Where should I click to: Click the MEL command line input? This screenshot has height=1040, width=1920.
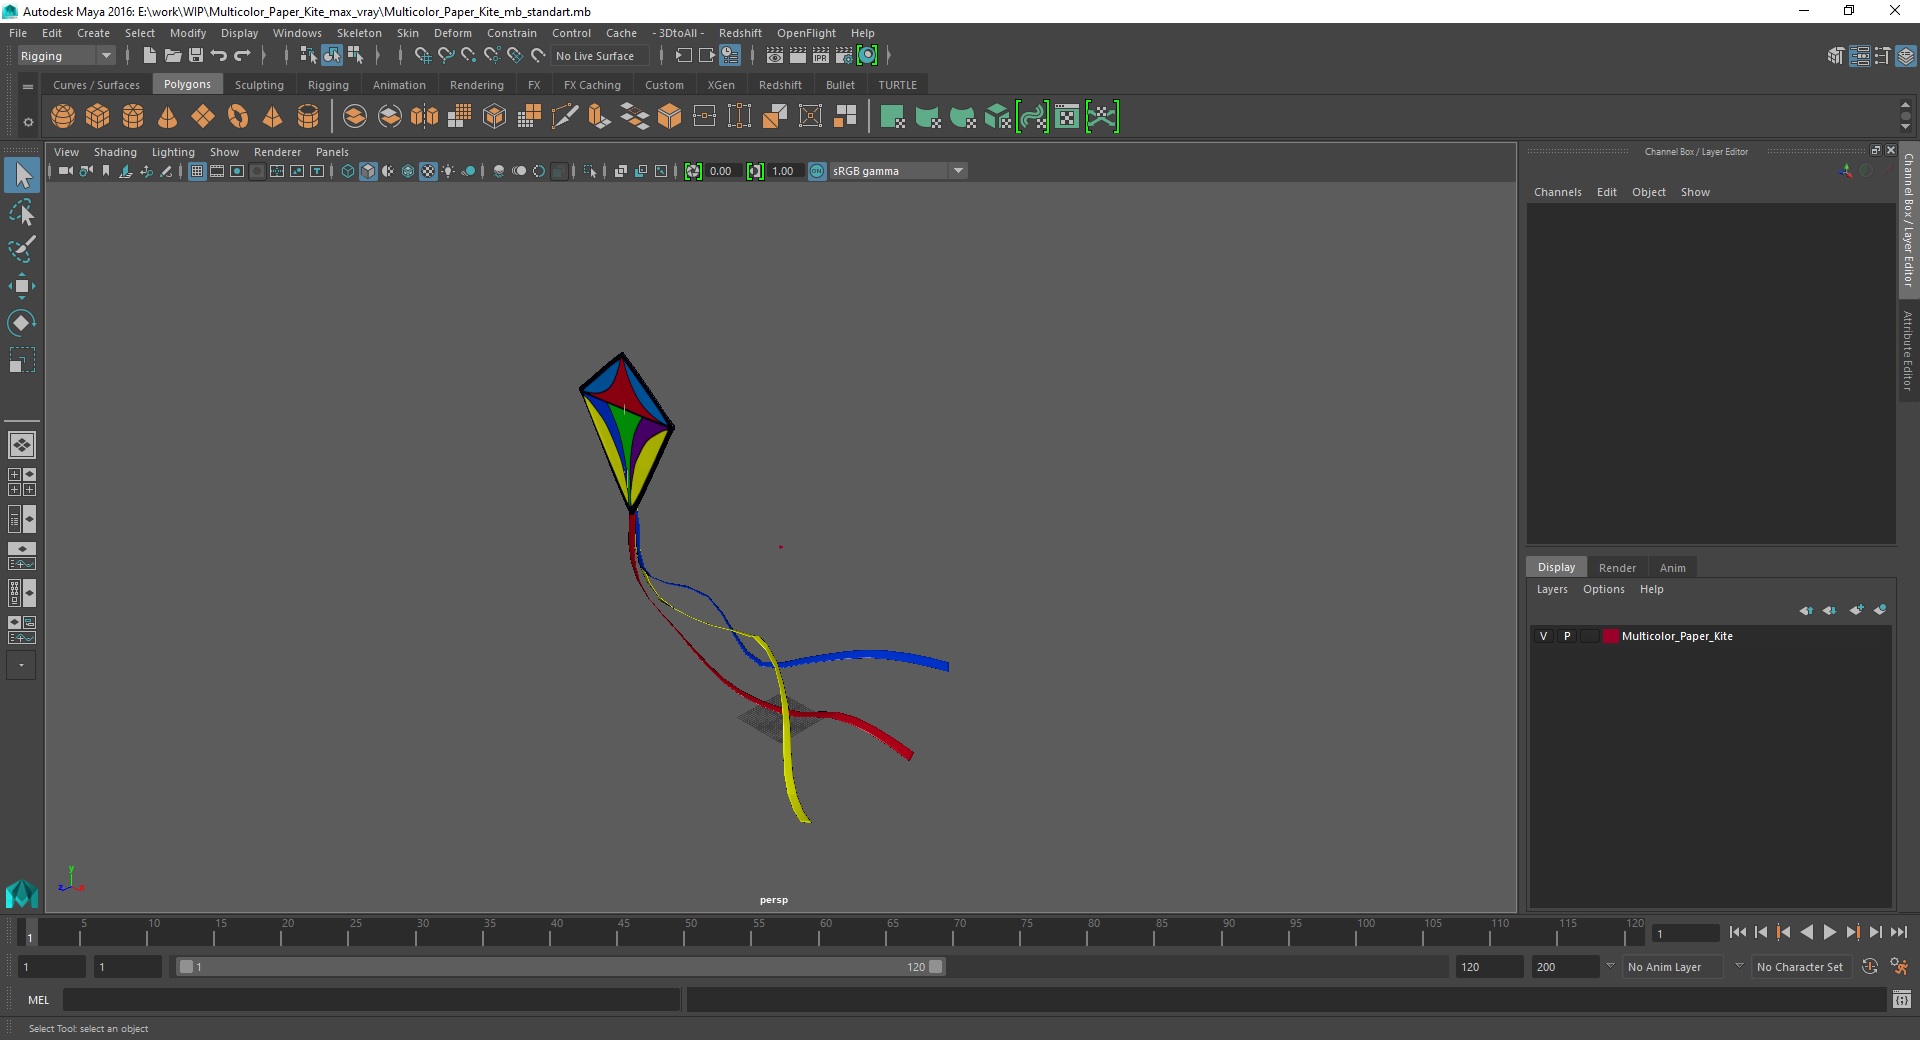372,999
